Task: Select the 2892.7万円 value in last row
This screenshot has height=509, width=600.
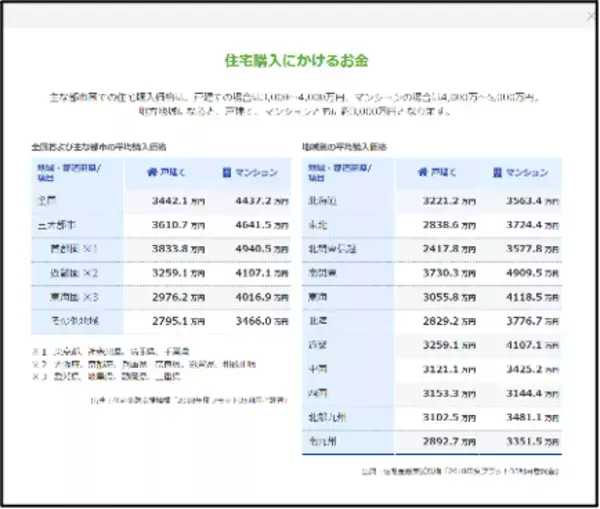Action: (x=449, y=442)
